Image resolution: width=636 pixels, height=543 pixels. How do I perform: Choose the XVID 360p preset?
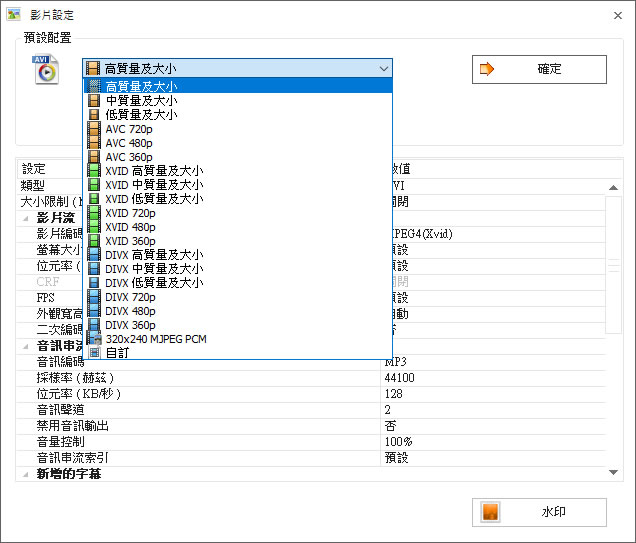point(238,241)
